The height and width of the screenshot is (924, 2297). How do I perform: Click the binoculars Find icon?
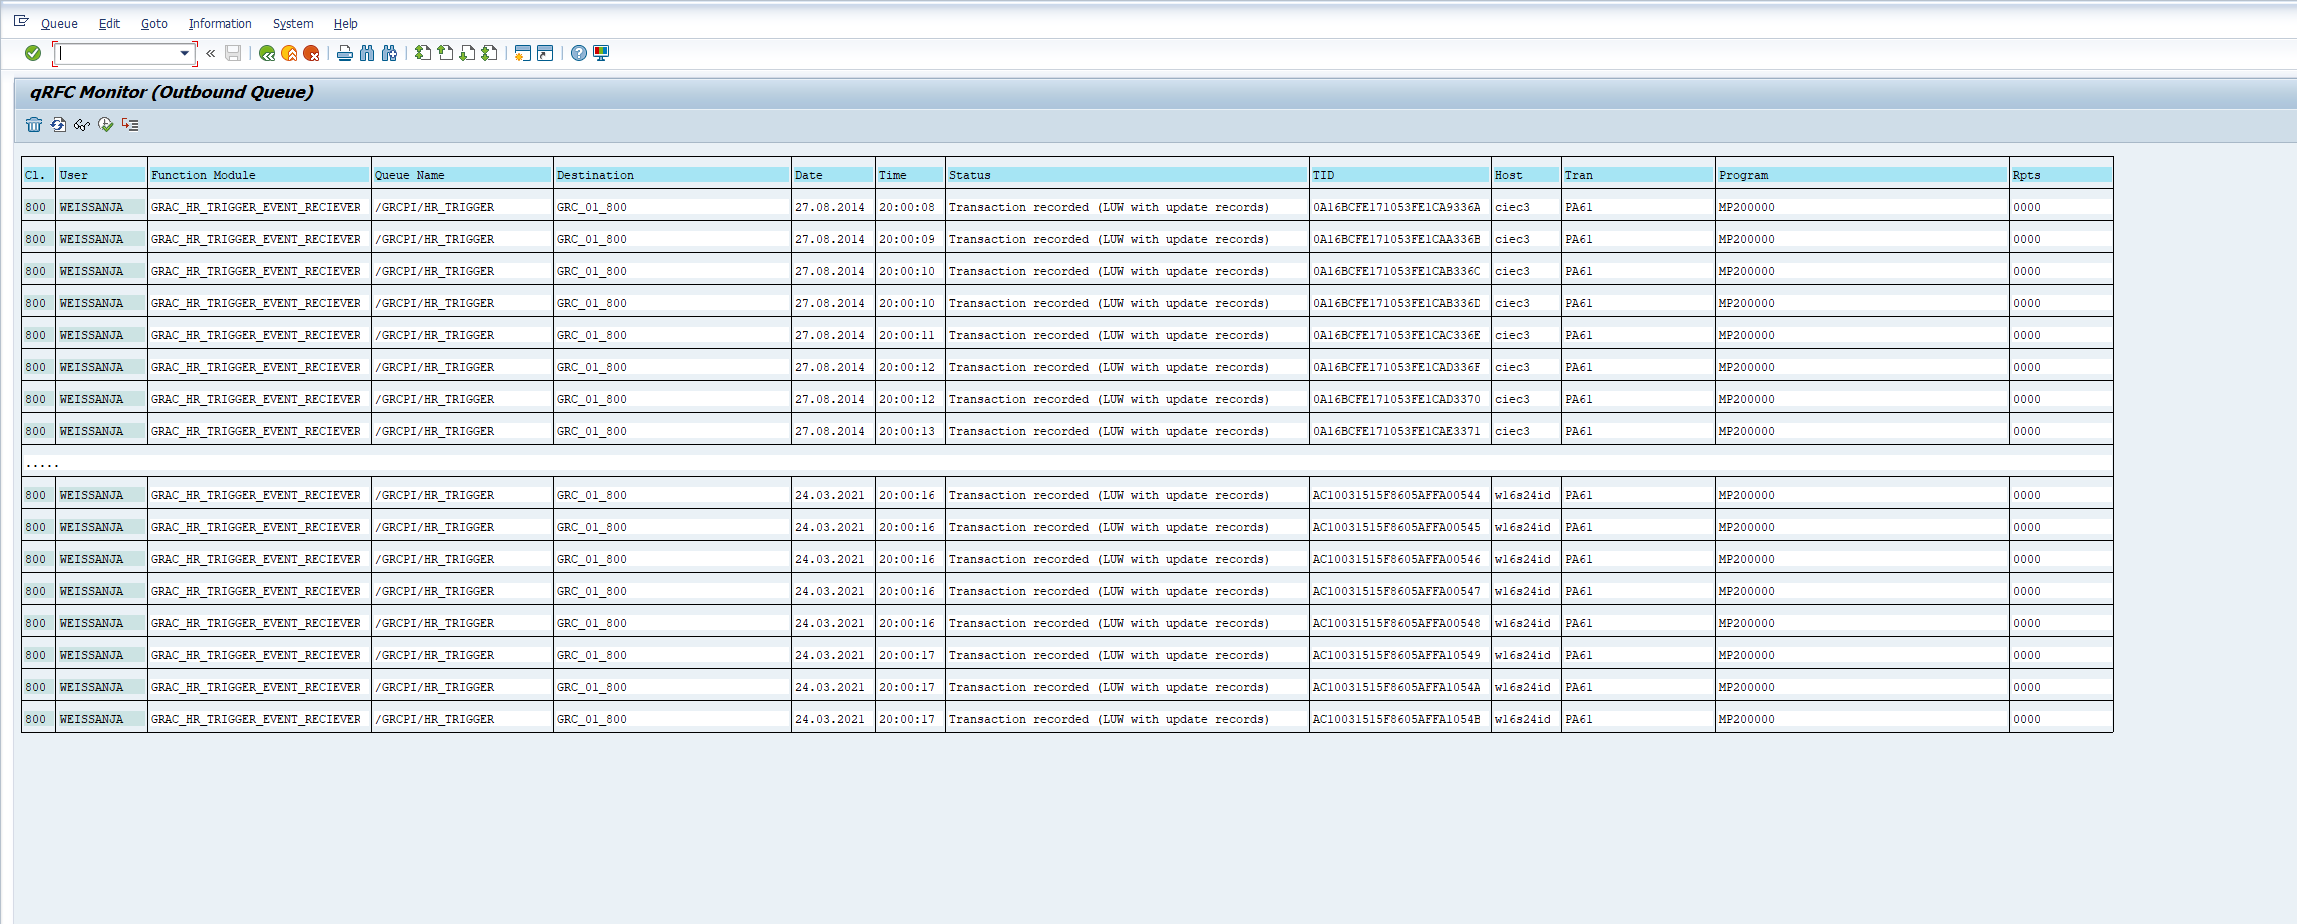coord(367,53)
